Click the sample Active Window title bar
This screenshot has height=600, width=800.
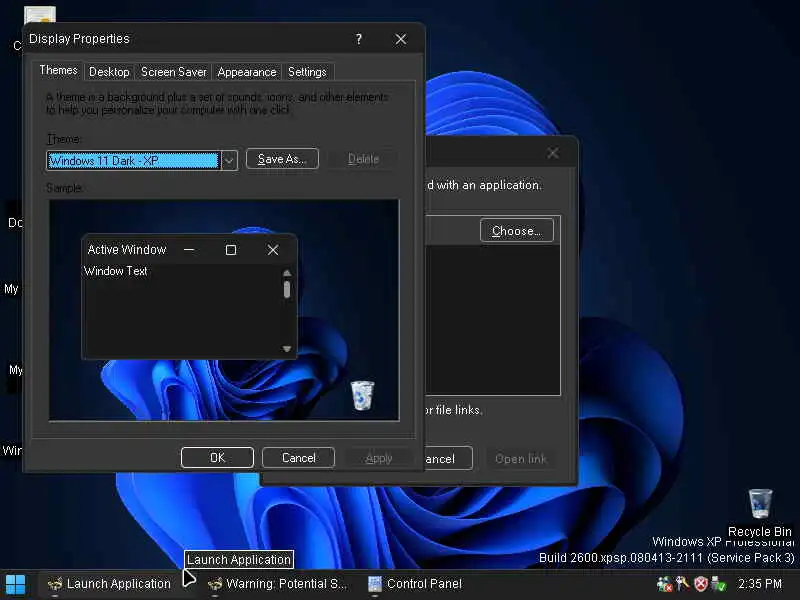coord(189,249)
